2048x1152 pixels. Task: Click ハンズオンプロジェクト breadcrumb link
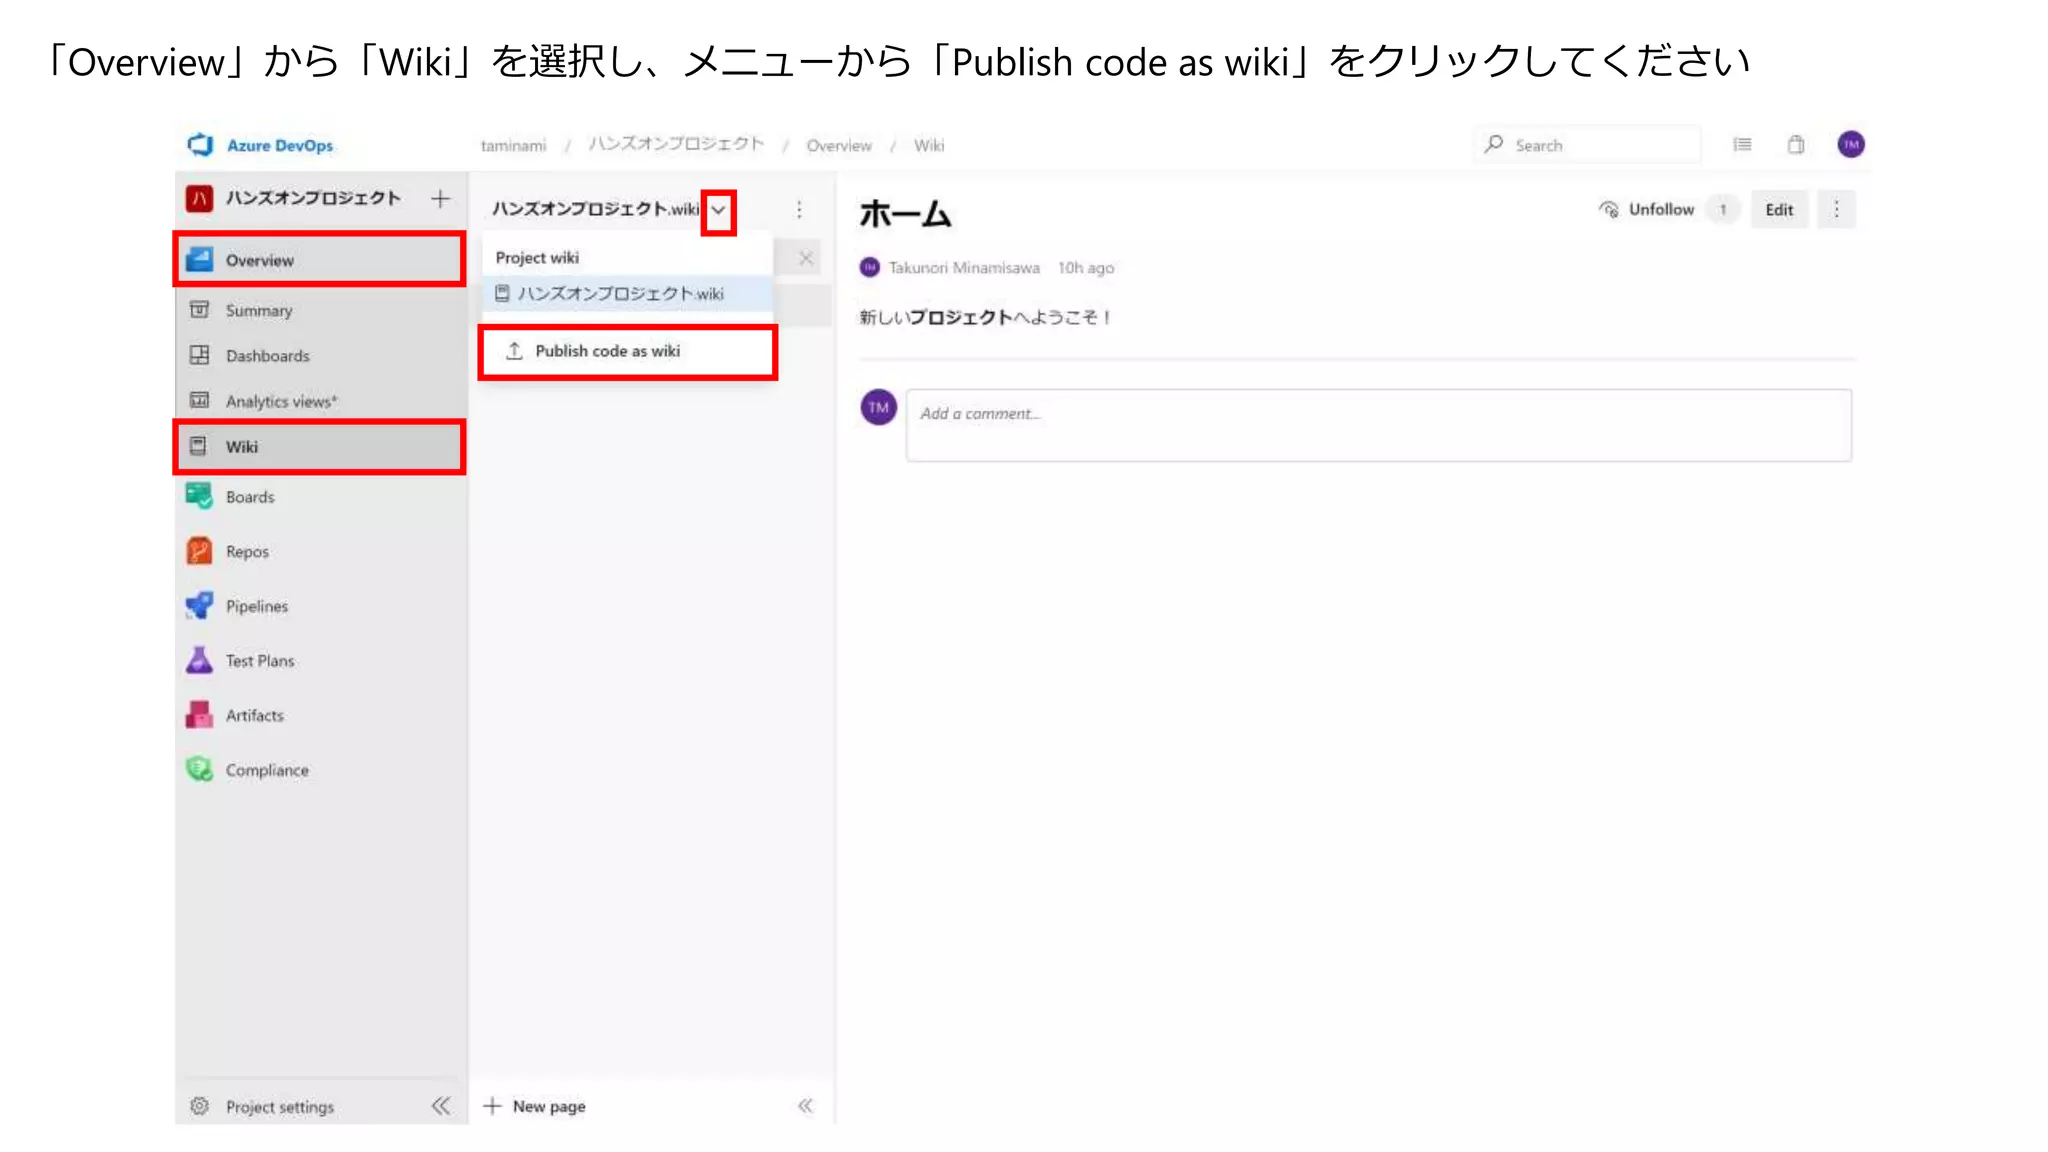coord(676,145)
